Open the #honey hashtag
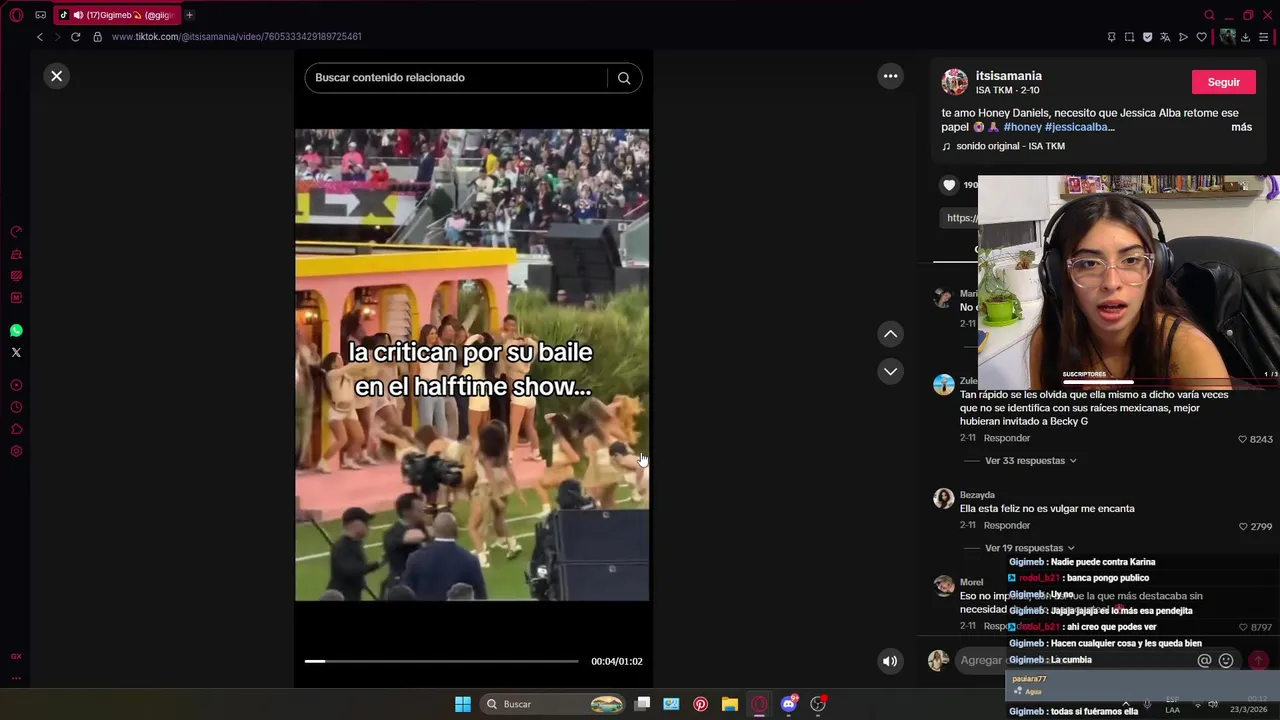The height and width of the screenshot is (720, 1280). pos(1023,127)
